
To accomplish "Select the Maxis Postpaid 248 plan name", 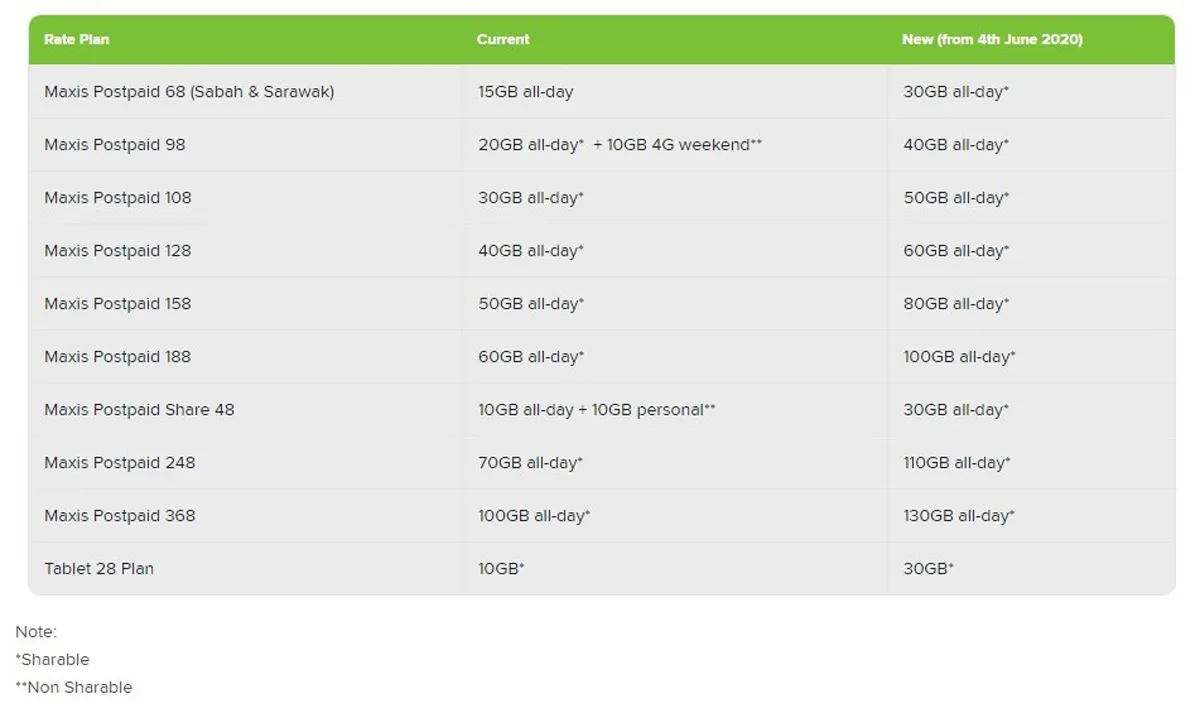I will click(120, 463).
